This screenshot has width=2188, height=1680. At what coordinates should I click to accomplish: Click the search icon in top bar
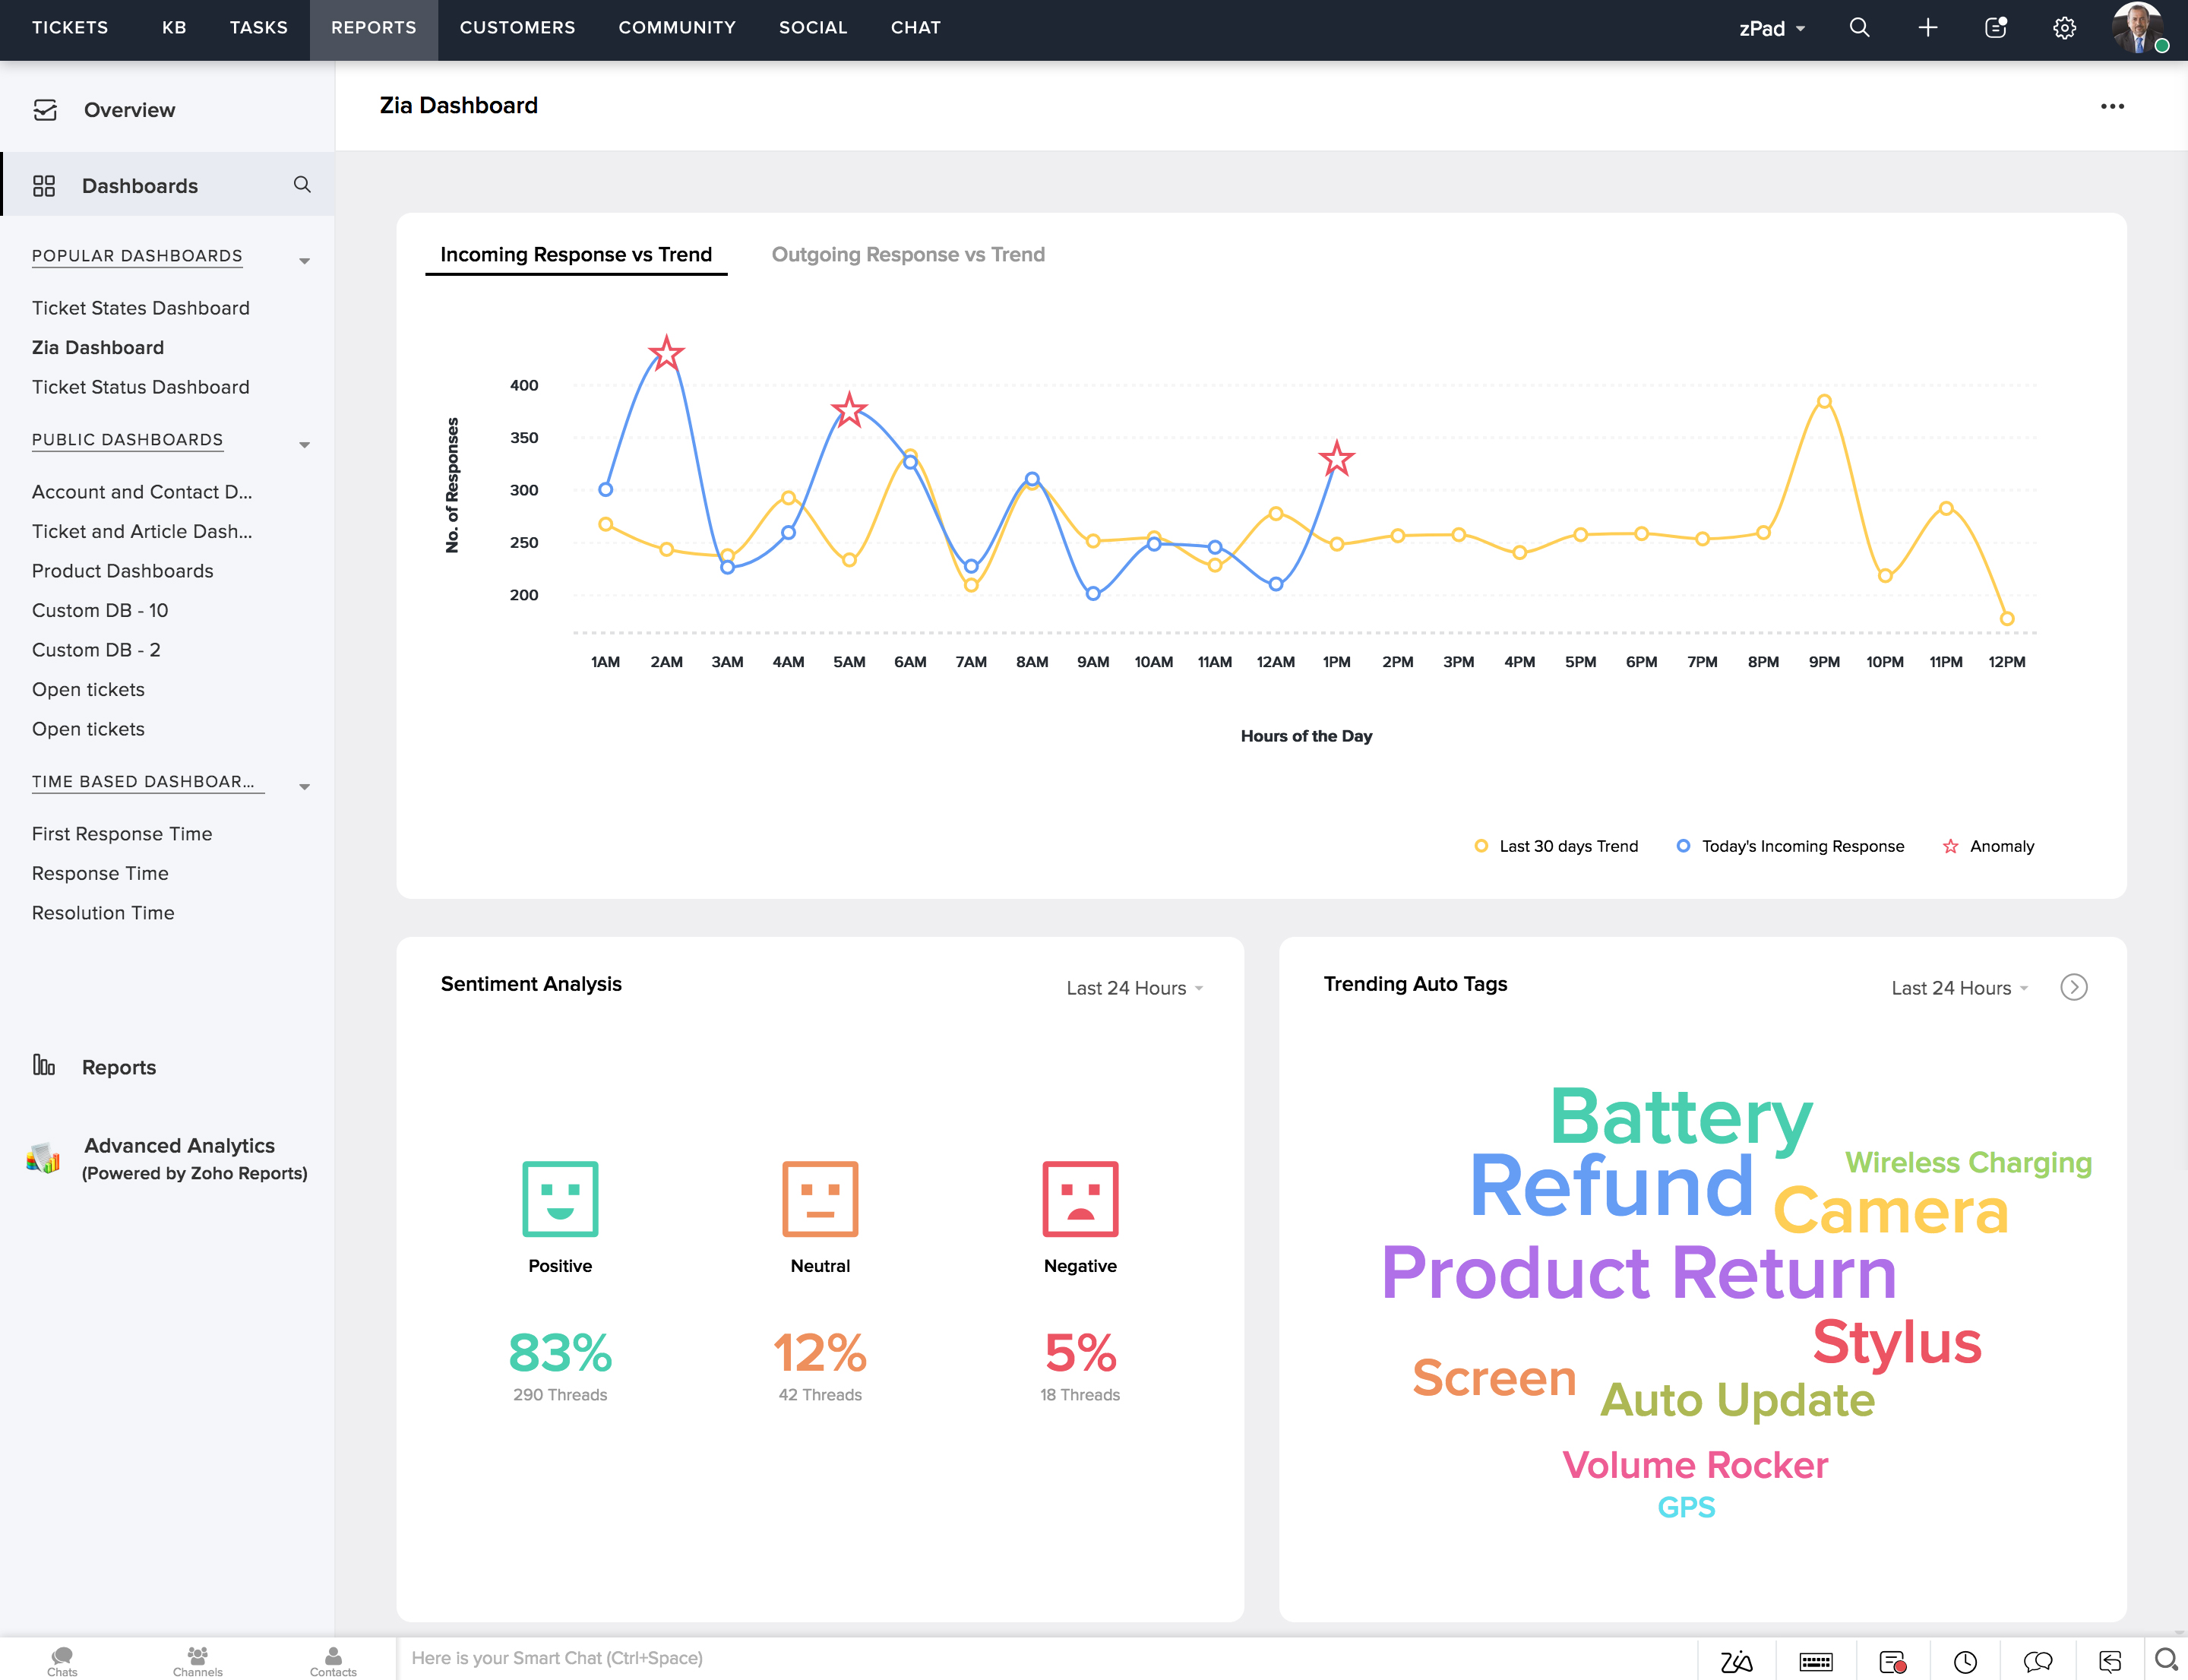point(1859,28)
